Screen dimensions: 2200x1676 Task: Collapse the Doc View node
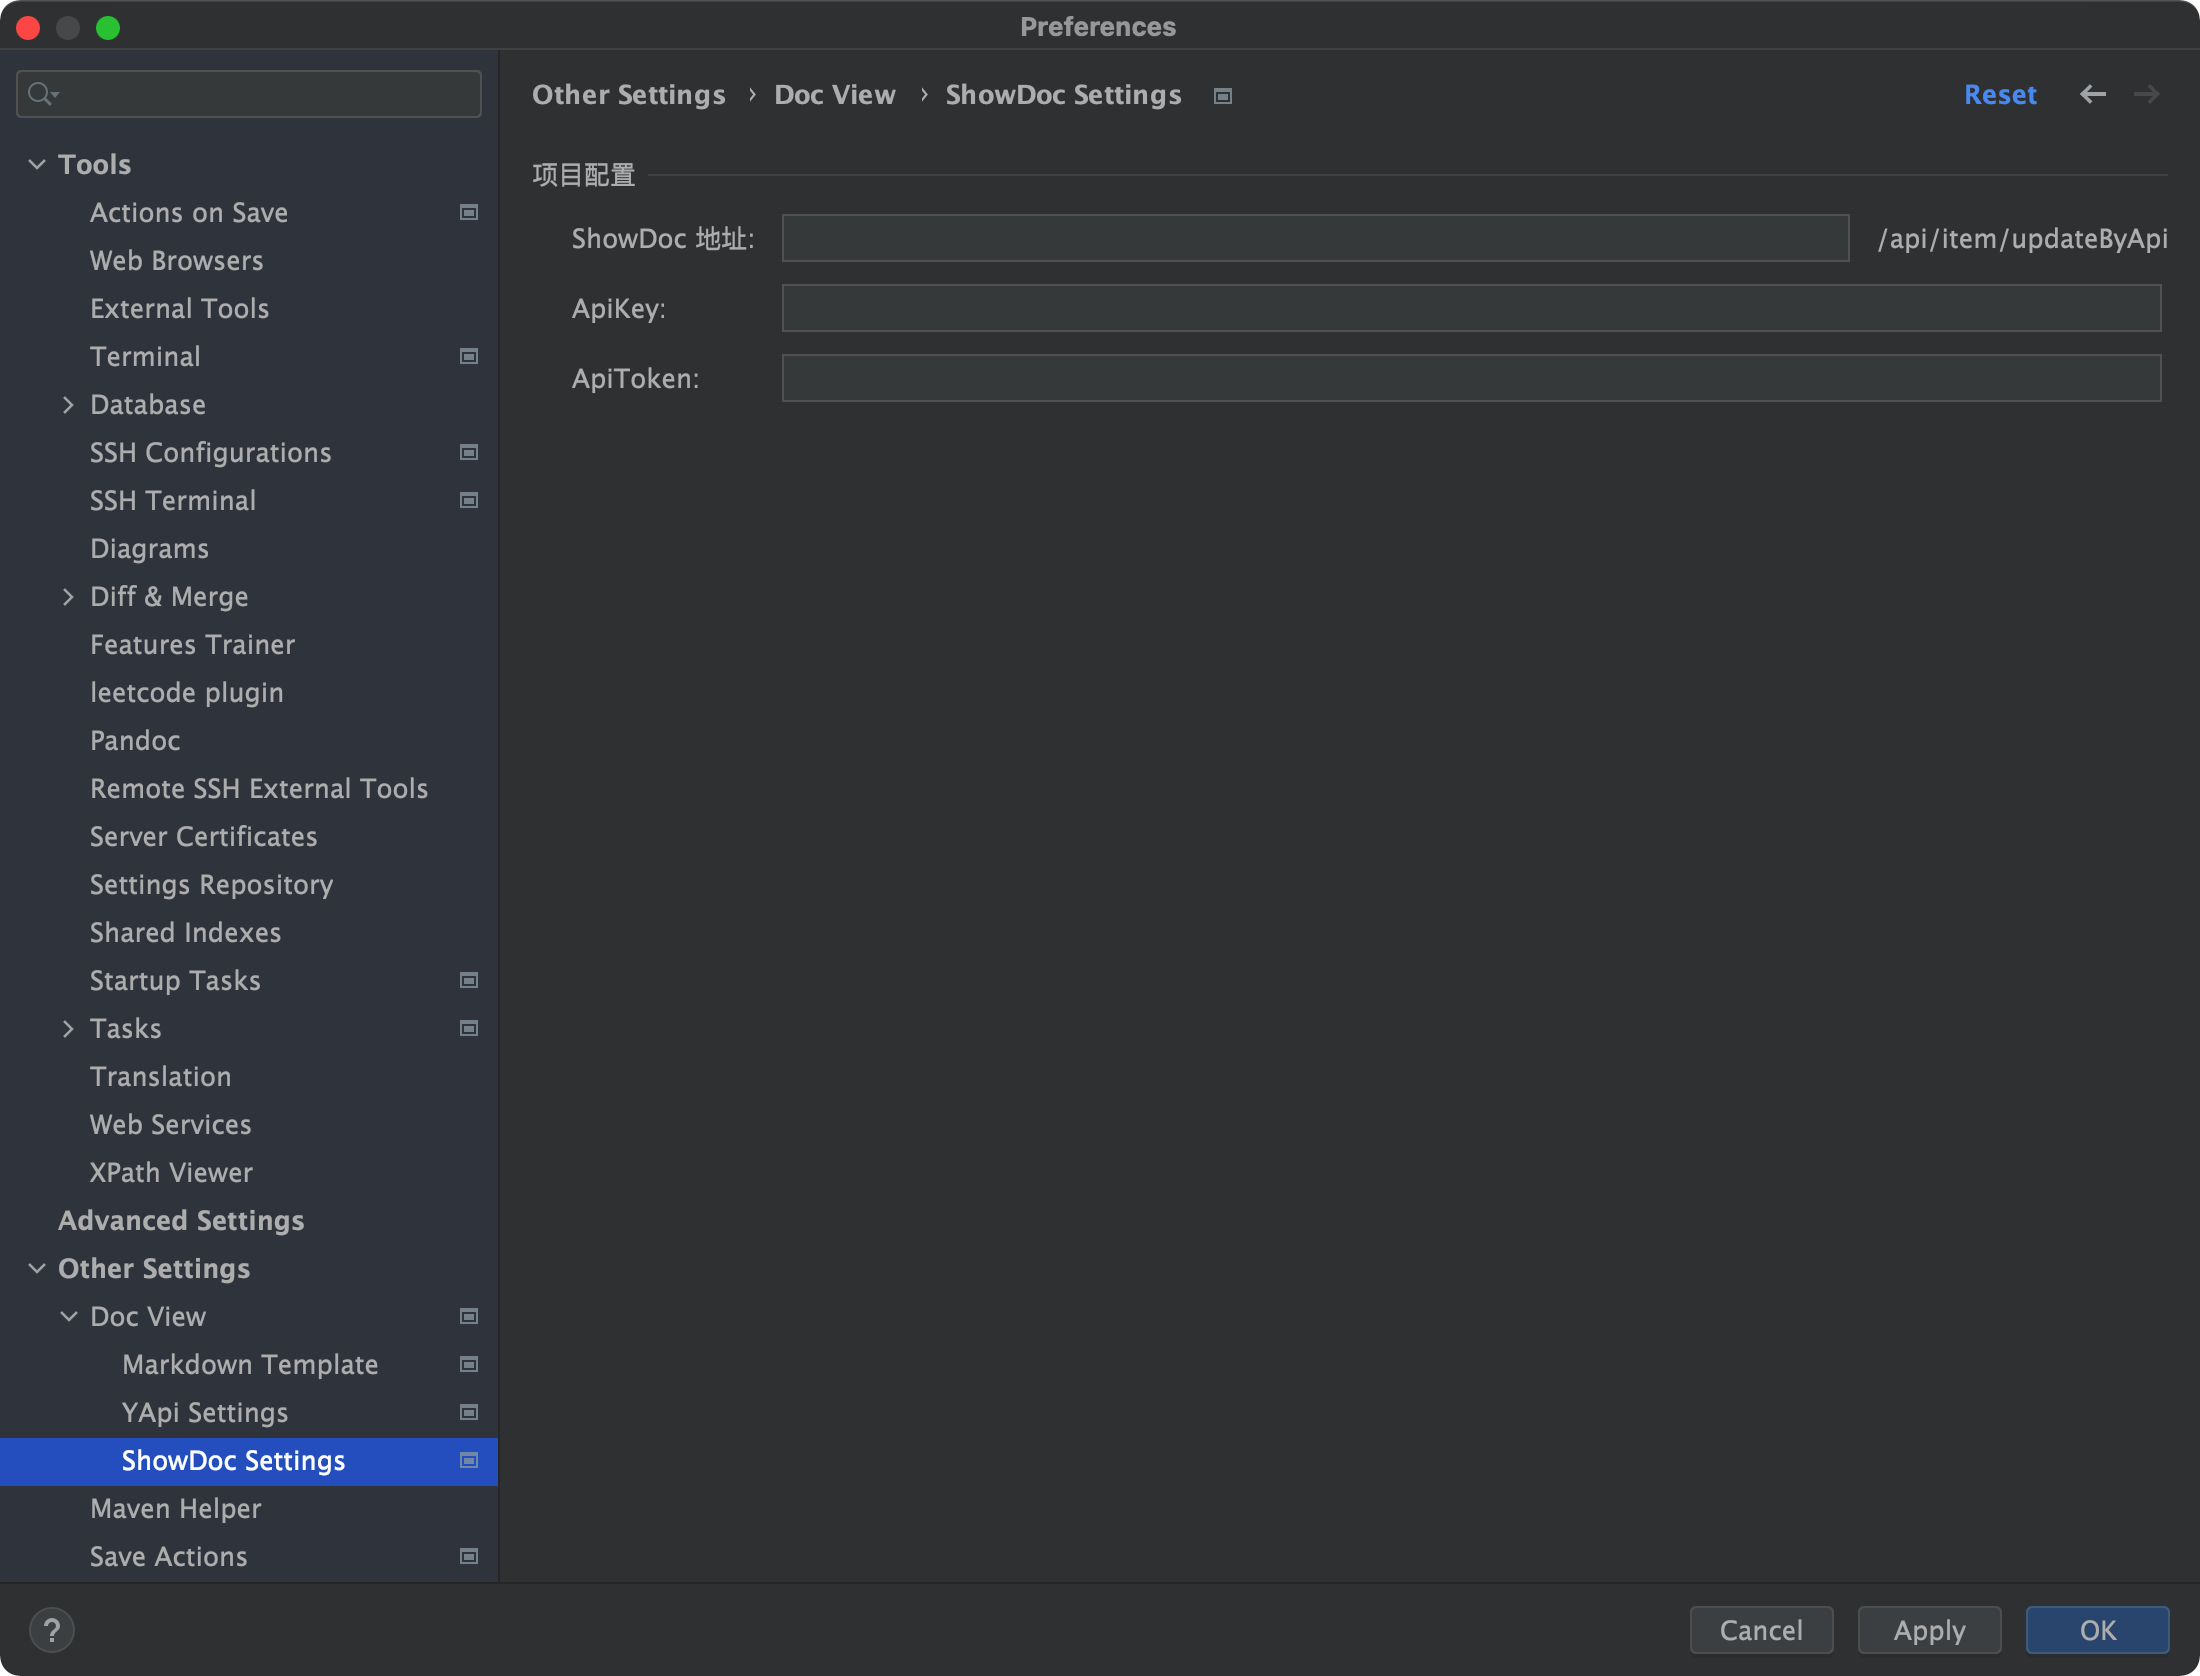pyautogui.click(x=68, y=1316)
